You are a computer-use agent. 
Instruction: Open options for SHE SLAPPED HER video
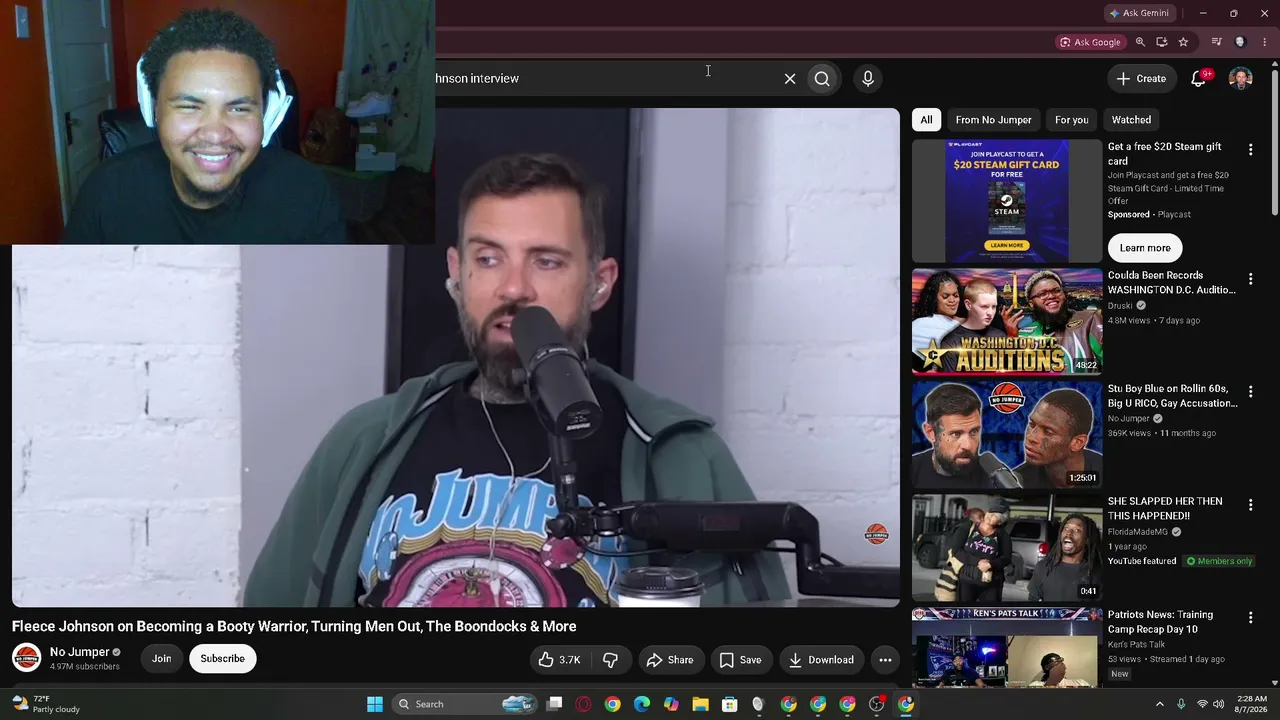[x=1250, y=505]
